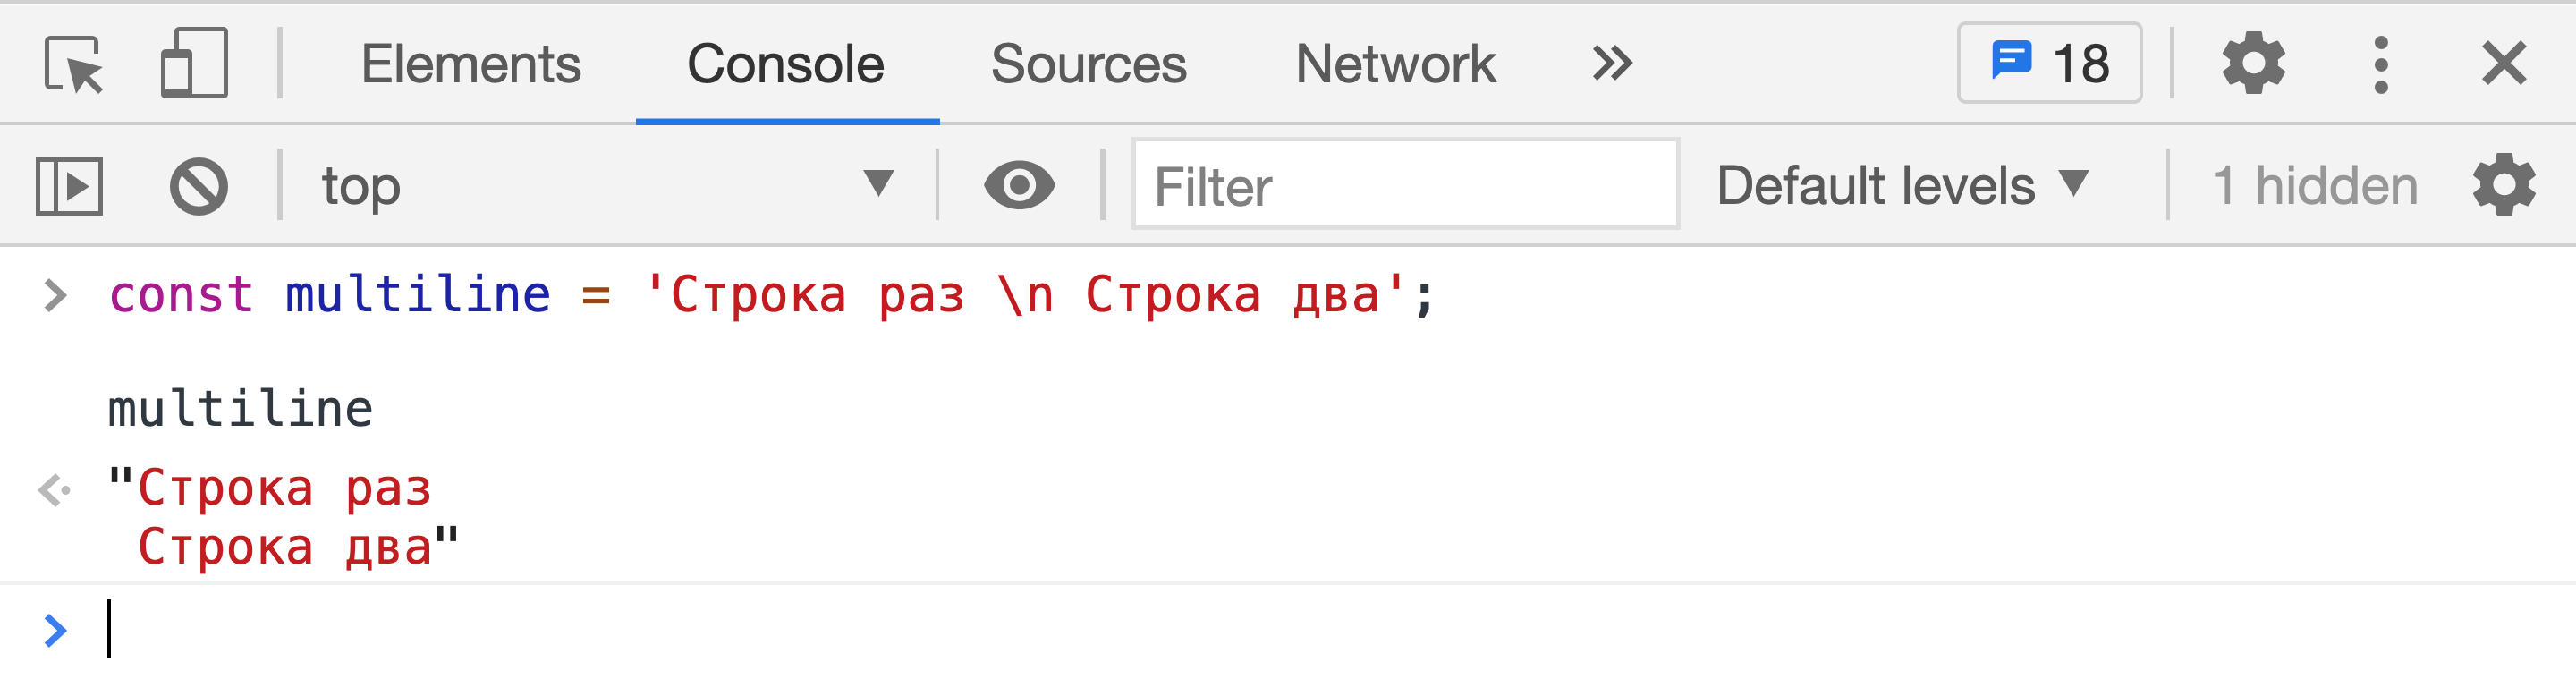The width and height of the screenshot is (2576, 696).
Task: Open the three-dot customize menu
Action: click(x=2381, y=65)
